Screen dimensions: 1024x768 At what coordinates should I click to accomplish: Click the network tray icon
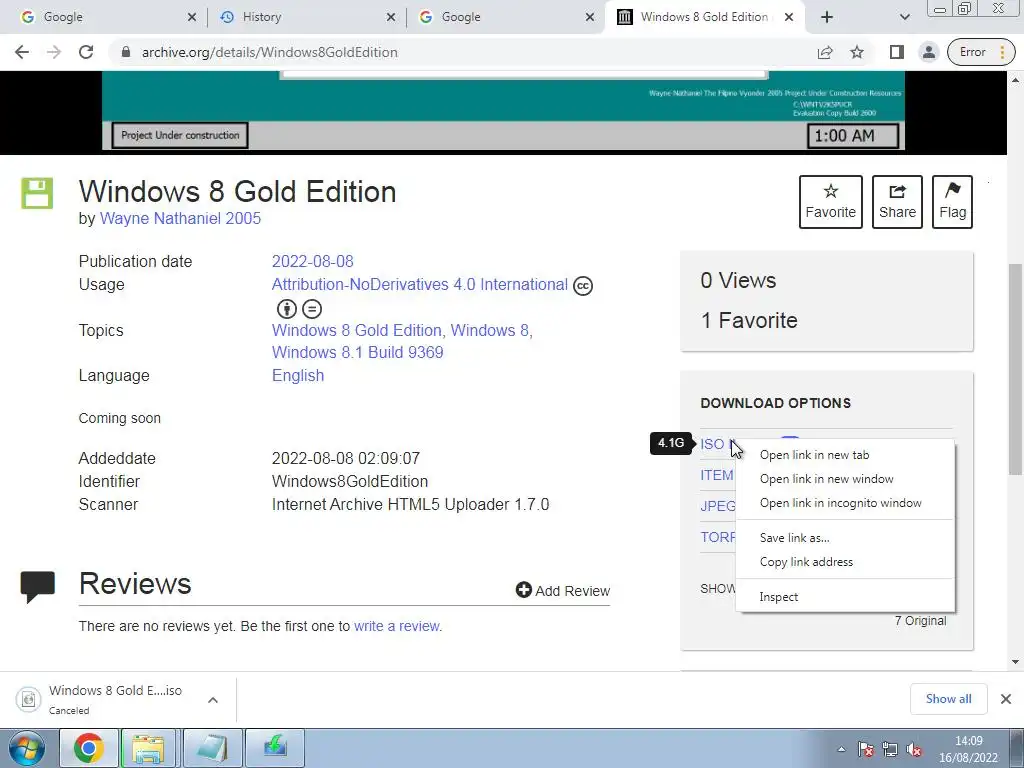[889, 749]
